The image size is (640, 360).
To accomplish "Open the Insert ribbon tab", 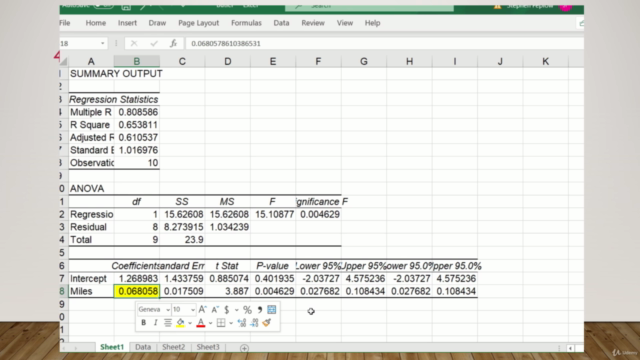I will (x=127, y=23).
